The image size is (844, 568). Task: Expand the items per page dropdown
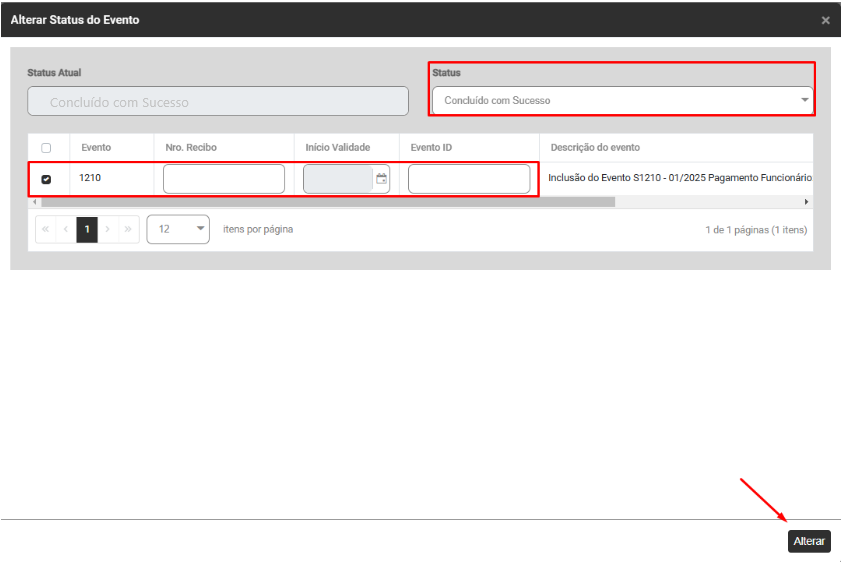point(178,229)
